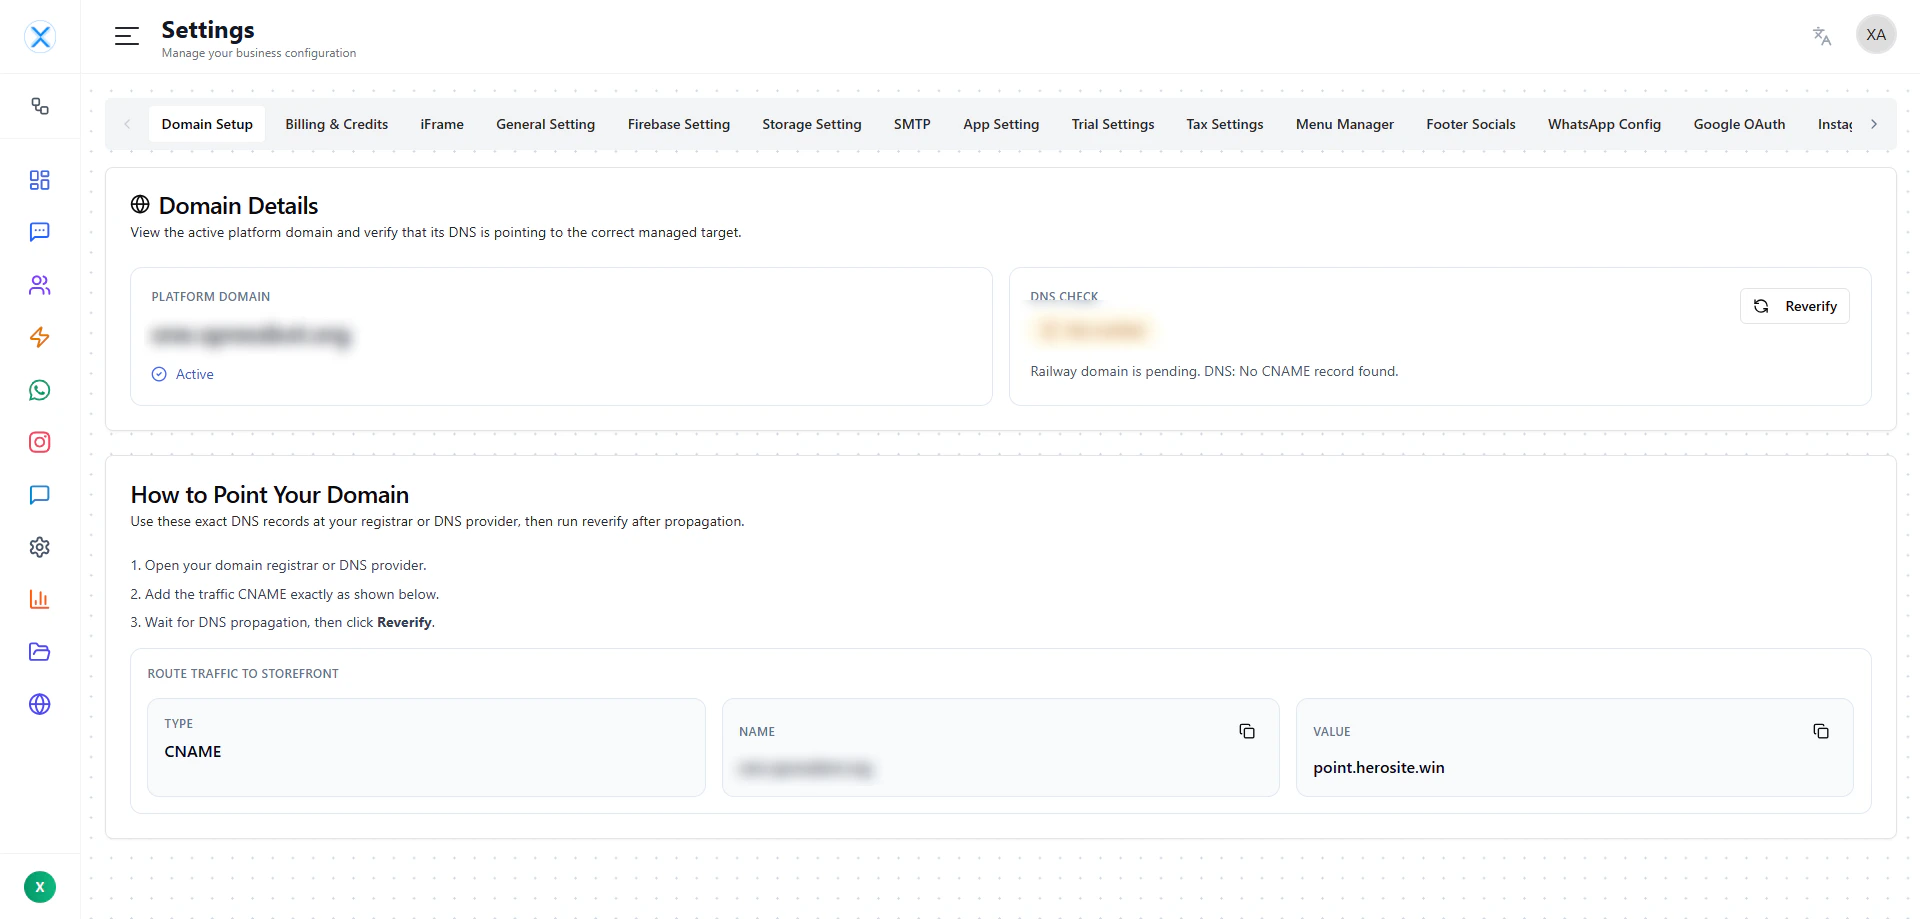Open the dashboard grid icon in sidebar
1920x919 pixels.
click(x=40, y=180)
